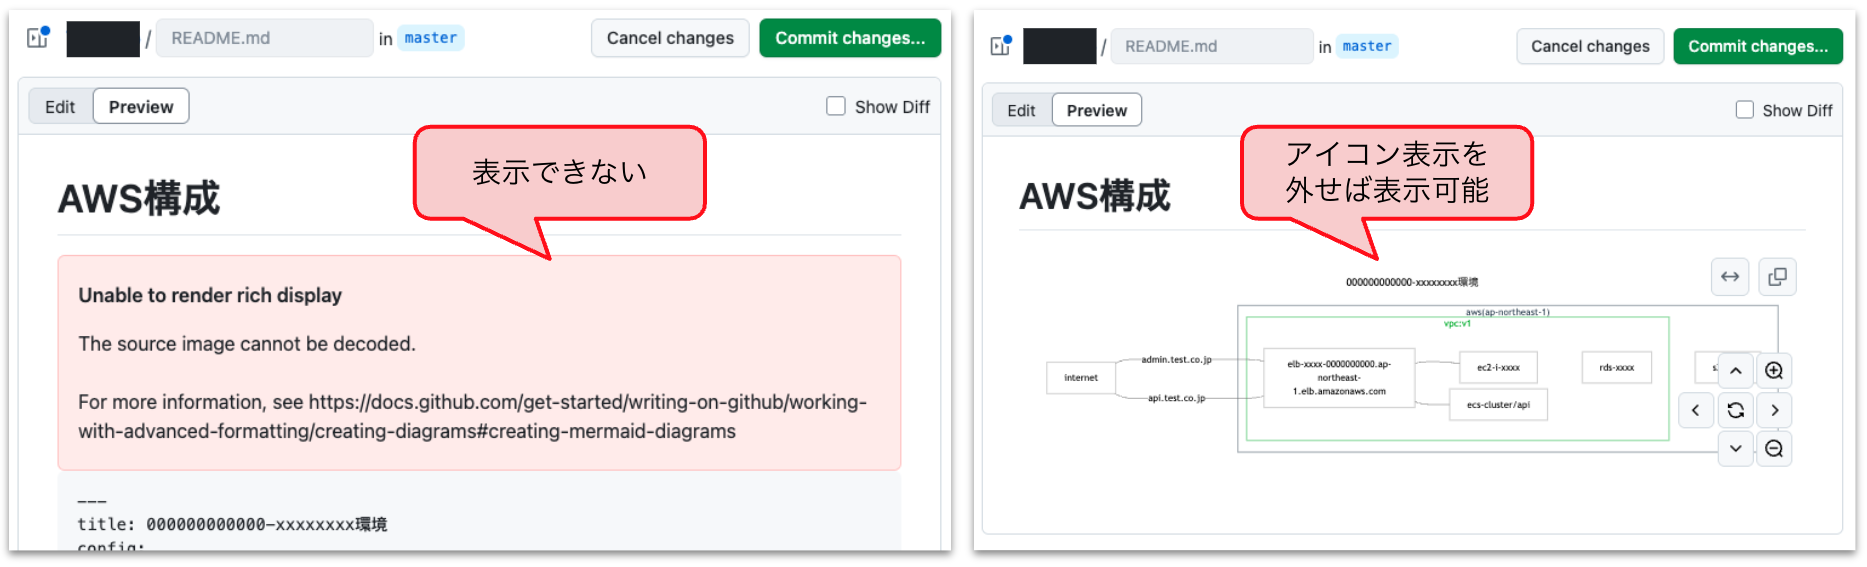Click 'Unable to render rich display' heading
Image resolution: width=1867 pixels, height=567 pixels.
[210, 295]
